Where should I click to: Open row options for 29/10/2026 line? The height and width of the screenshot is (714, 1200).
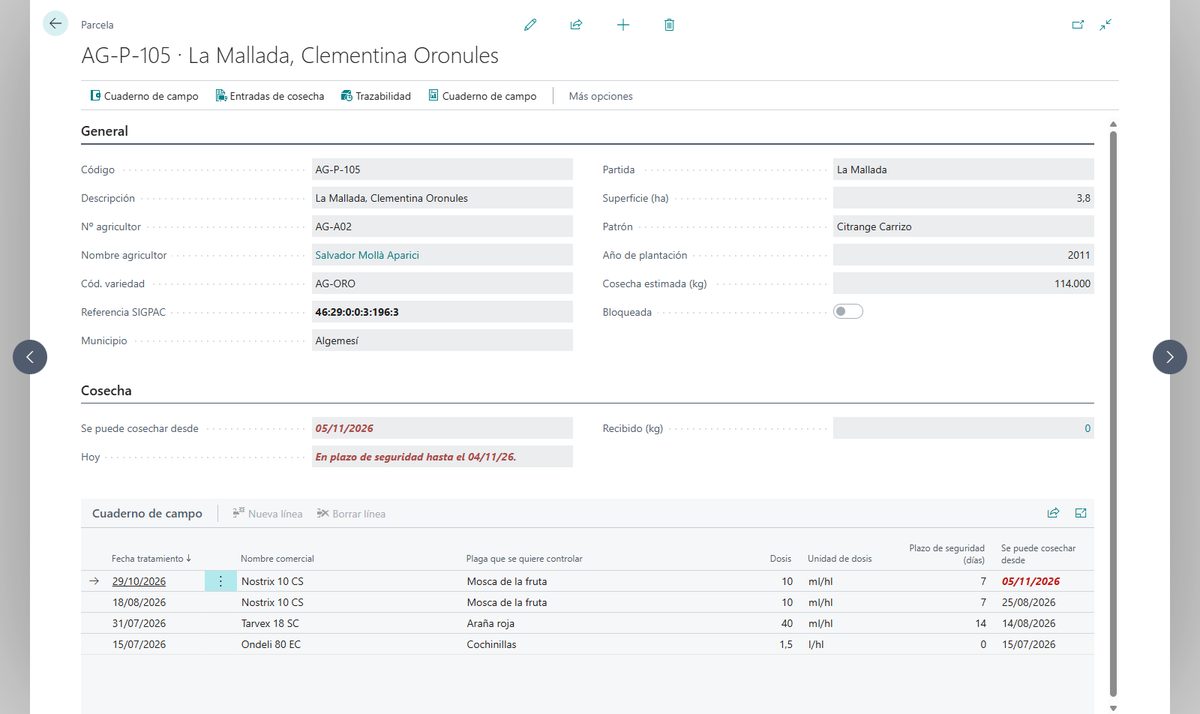(221, 581)
